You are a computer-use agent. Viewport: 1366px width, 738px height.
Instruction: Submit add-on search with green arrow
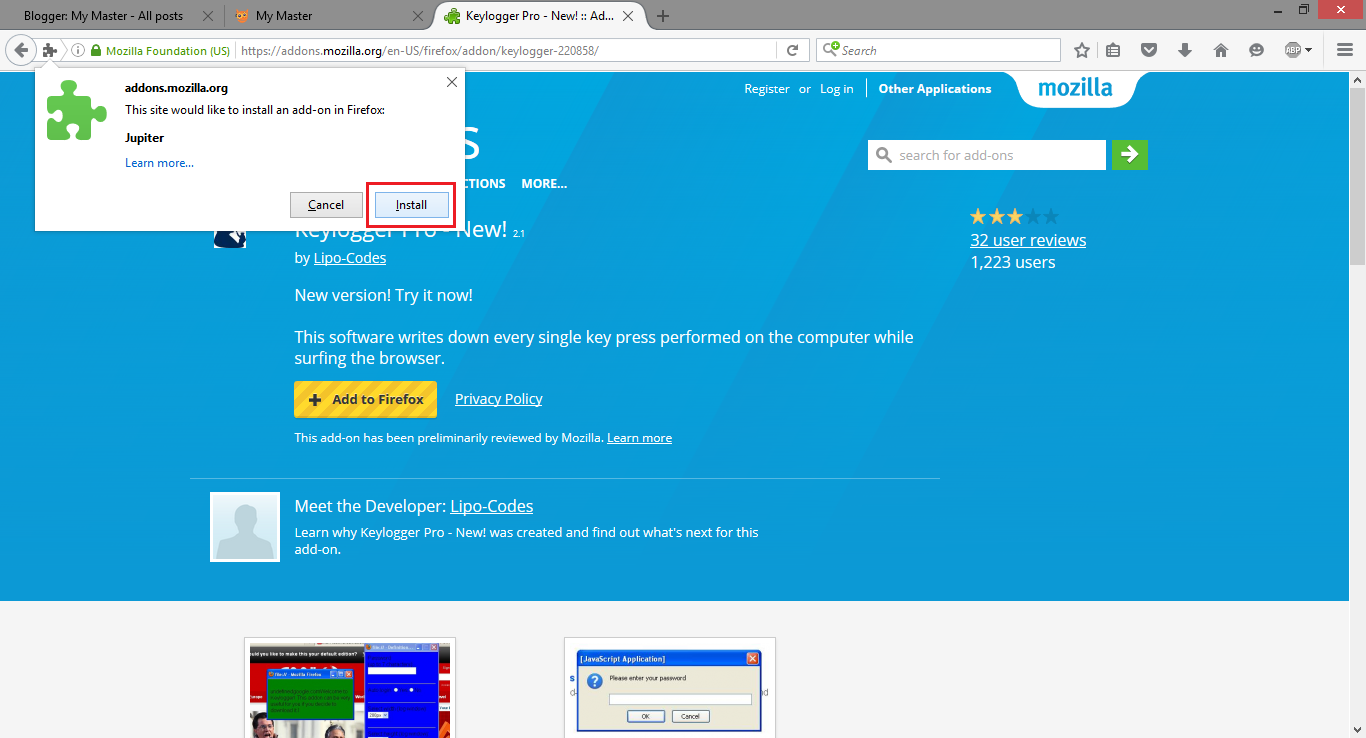point(1129,155)
